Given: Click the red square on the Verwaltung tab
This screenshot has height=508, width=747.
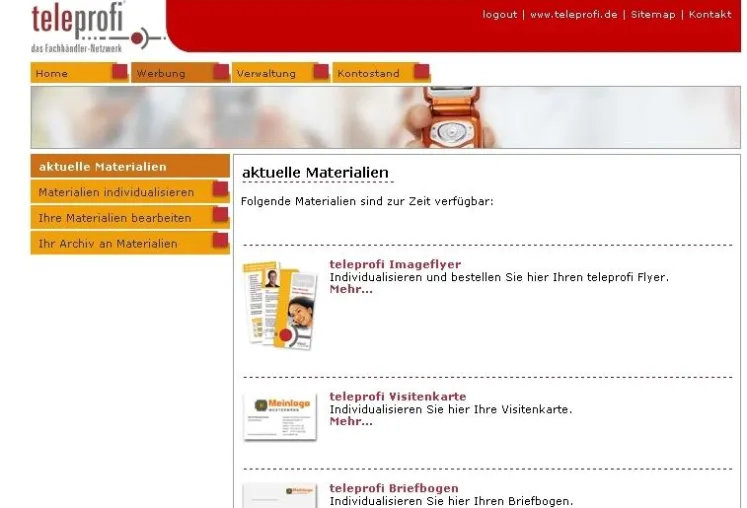Looking at the screenshot, I should (321, 71).
